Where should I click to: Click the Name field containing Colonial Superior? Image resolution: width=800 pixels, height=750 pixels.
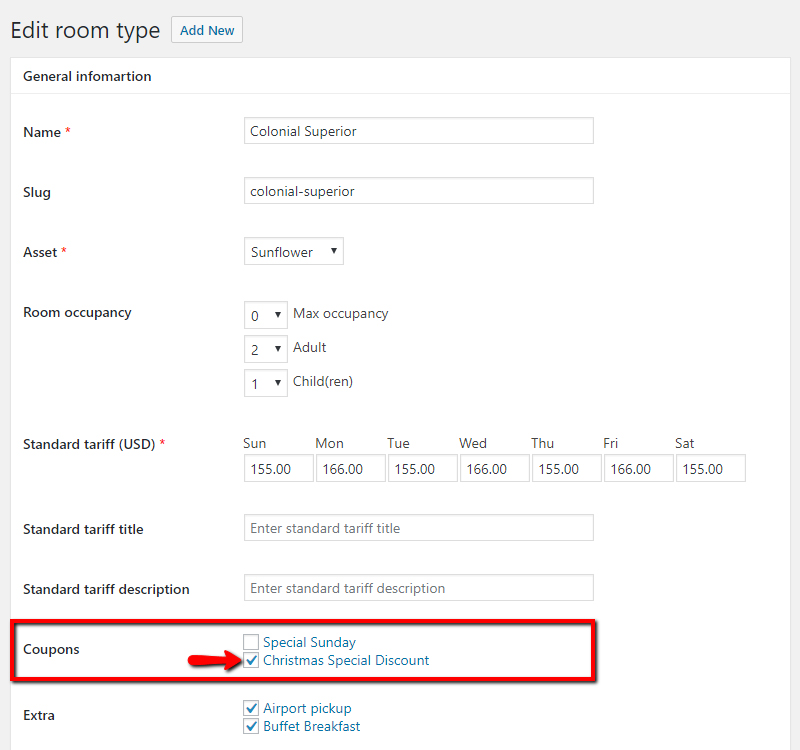[x=418, y=130]
